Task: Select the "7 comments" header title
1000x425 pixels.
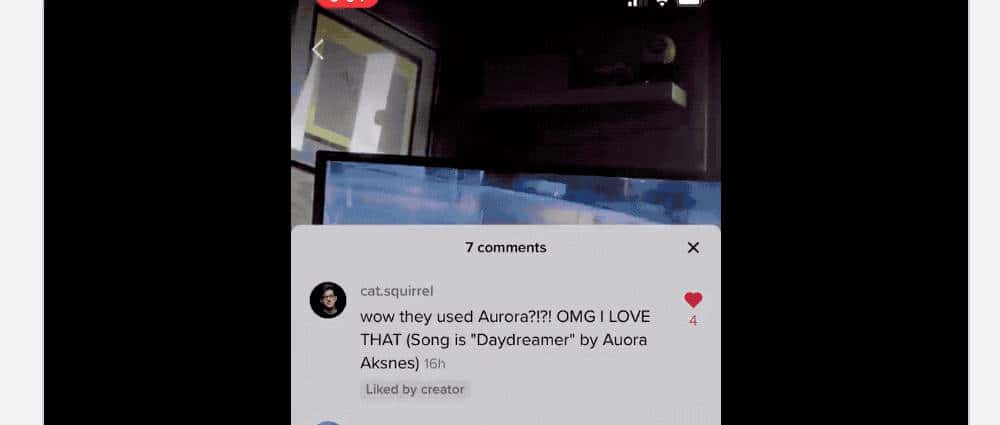Action: [506, 248]
